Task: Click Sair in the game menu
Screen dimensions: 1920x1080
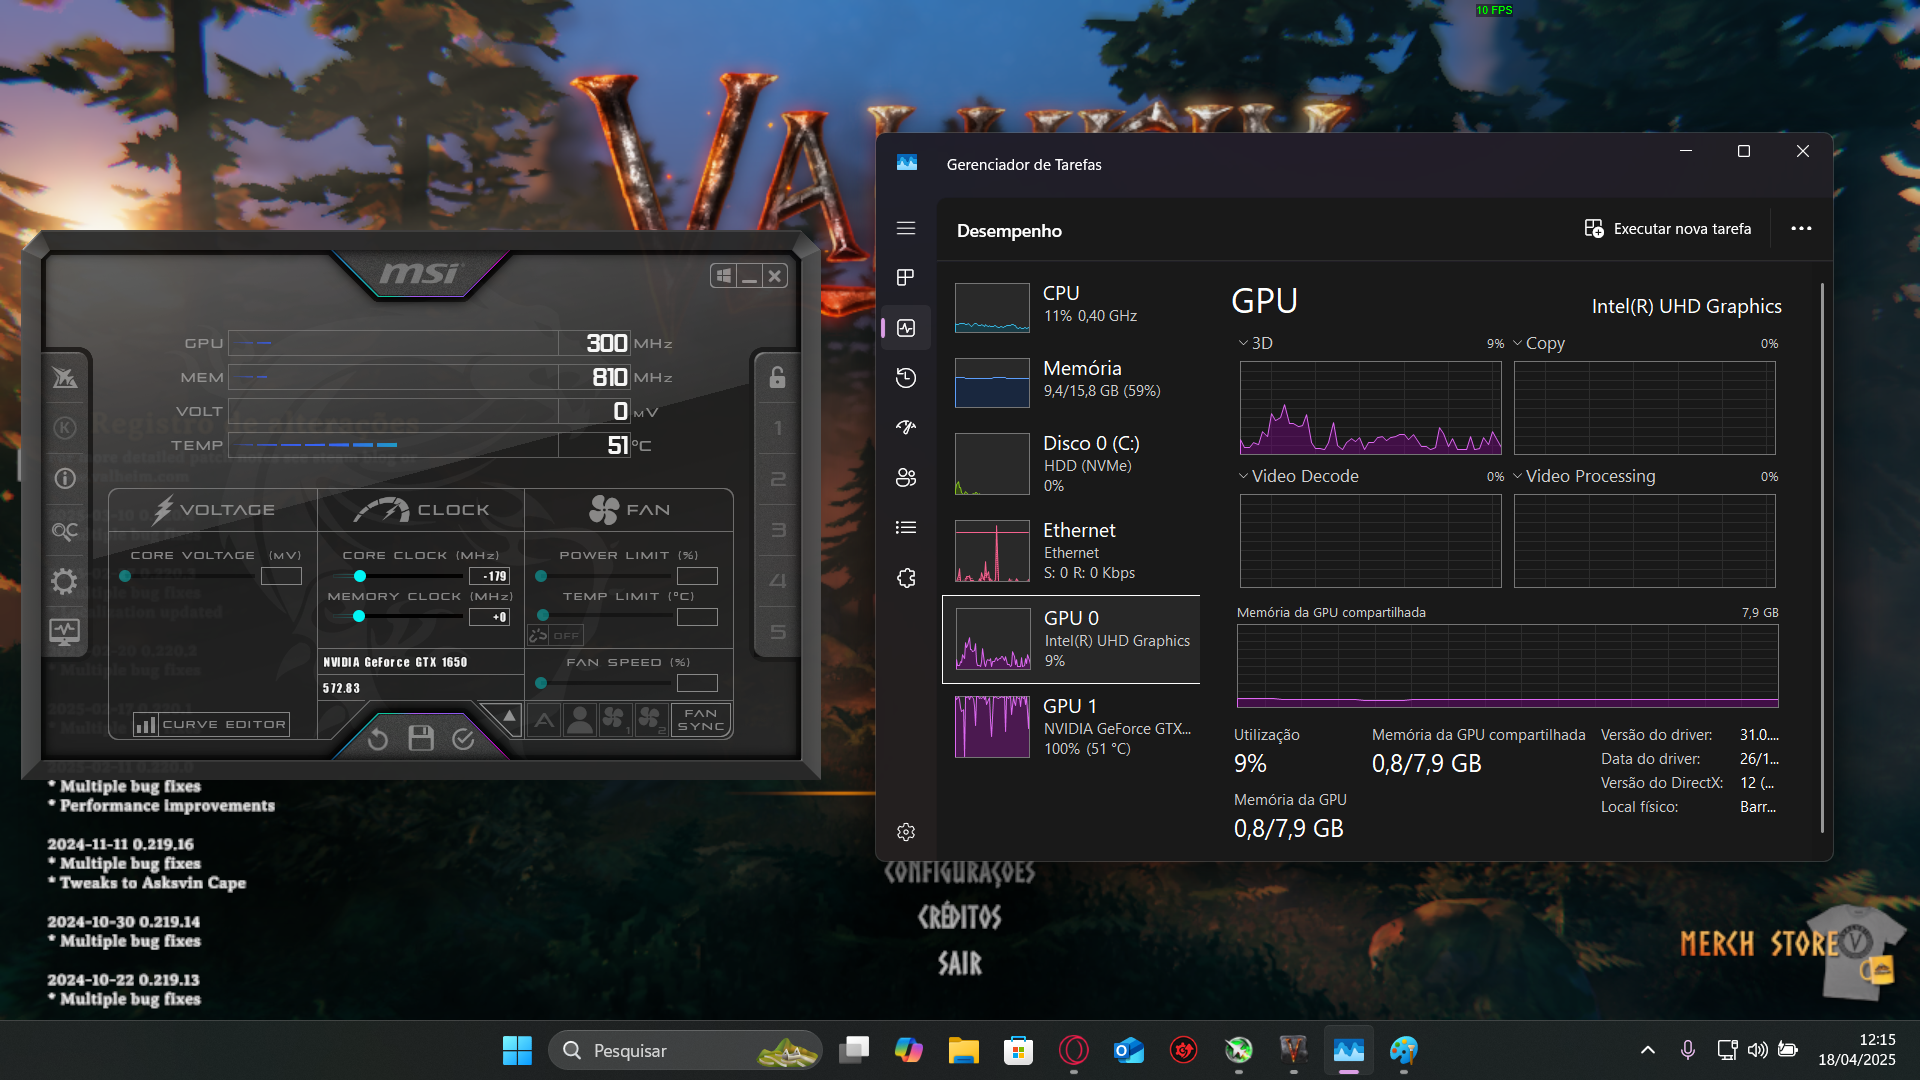Action: (x=959, y=963)
